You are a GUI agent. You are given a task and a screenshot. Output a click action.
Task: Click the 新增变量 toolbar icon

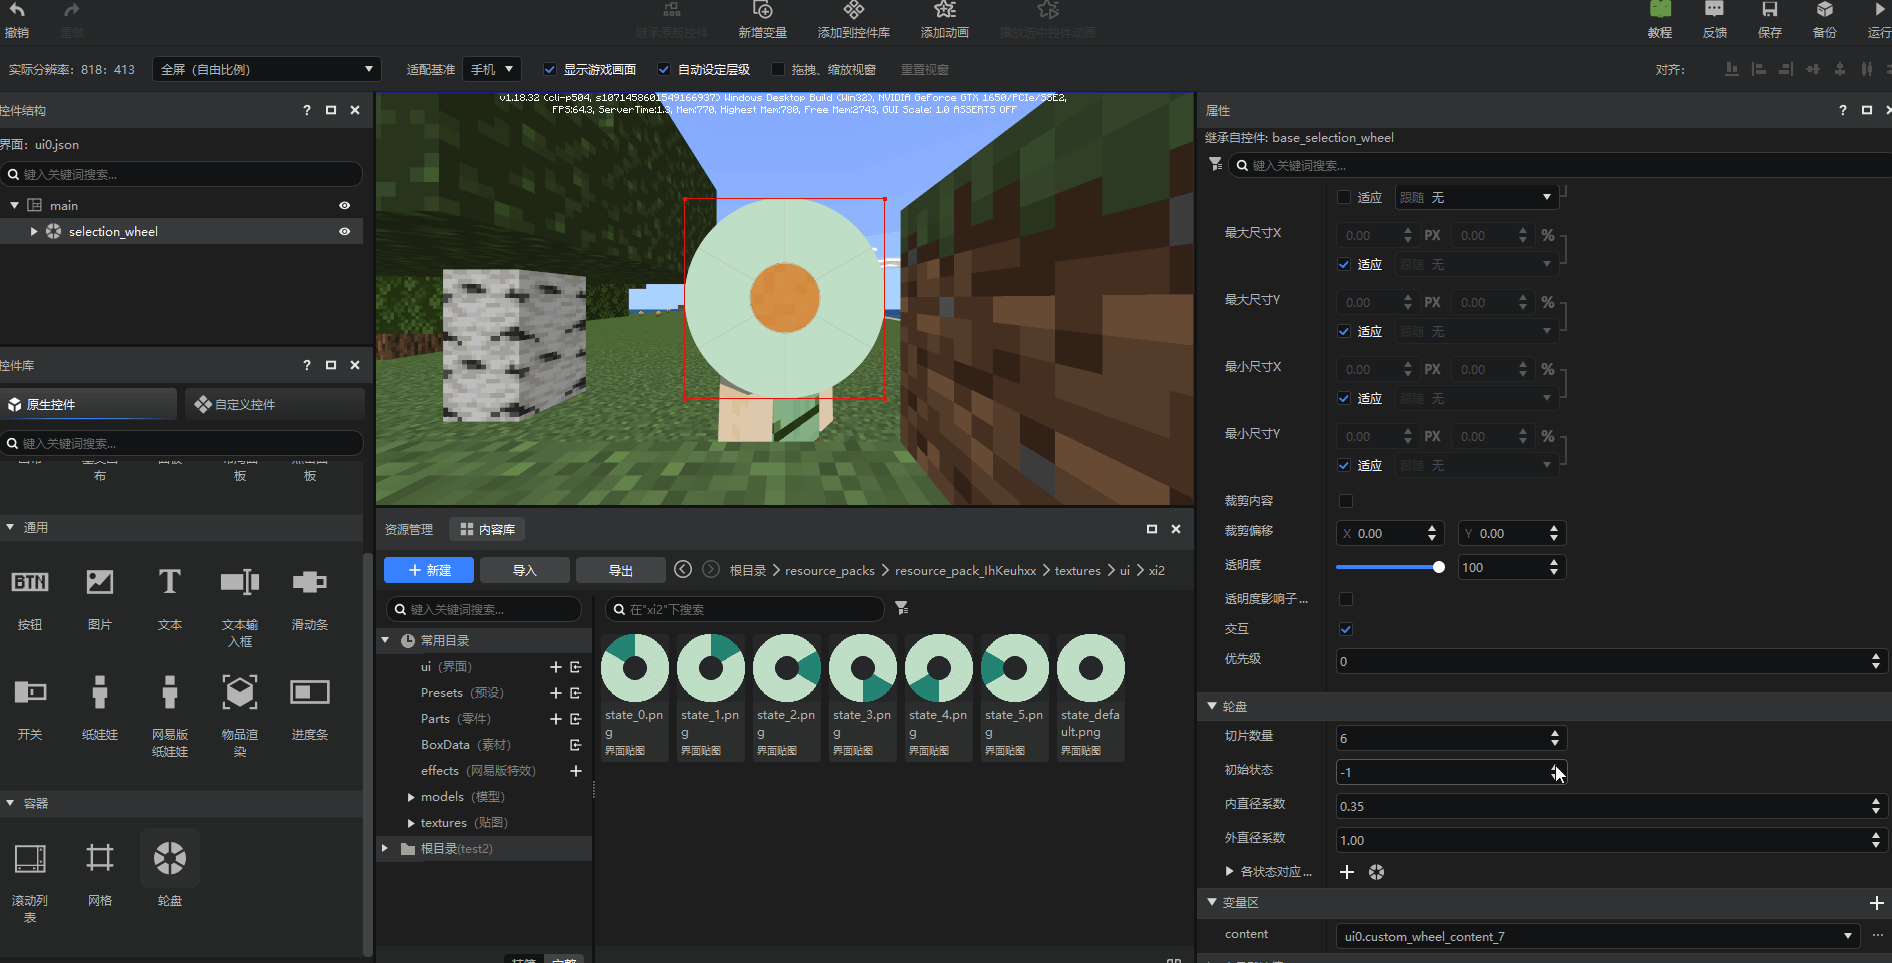pyautogui.click(x=763, y=10)
